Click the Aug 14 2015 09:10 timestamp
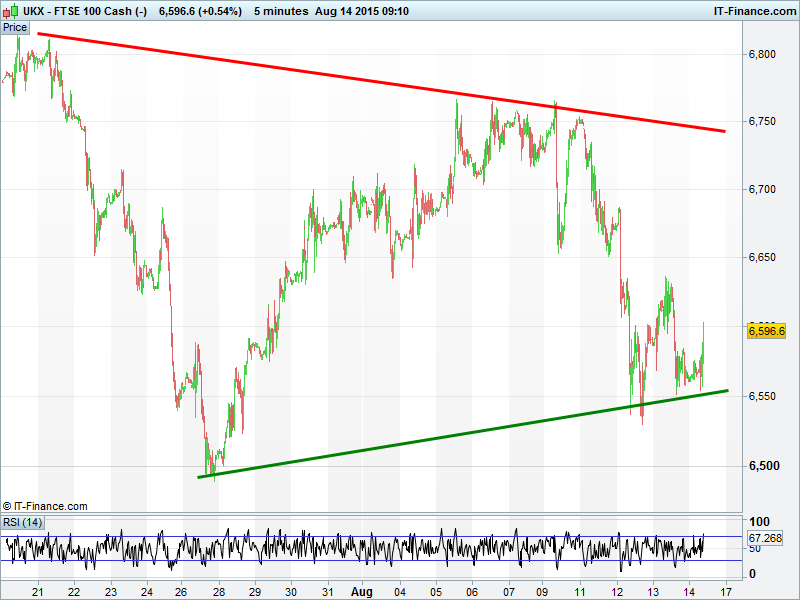The width and height of the screenshot is (800, 600). tap(371, 11)
